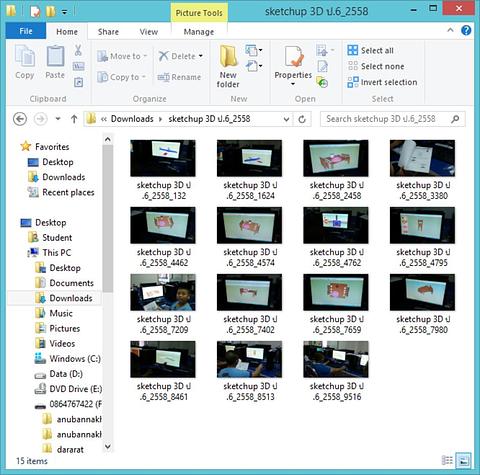
Task: Expand the address bar history dropdown
Action: [286, 119]
